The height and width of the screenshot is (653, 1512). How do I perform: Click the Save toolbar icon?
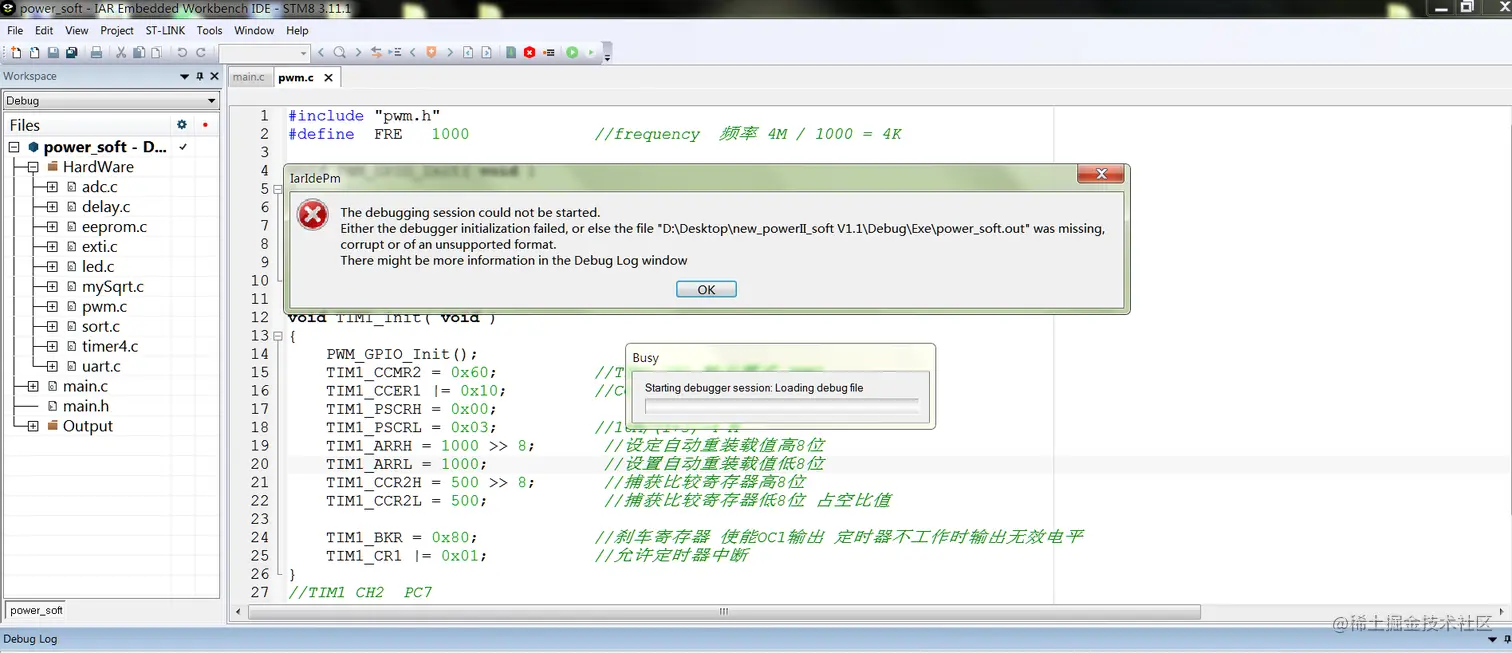(53, 52)
